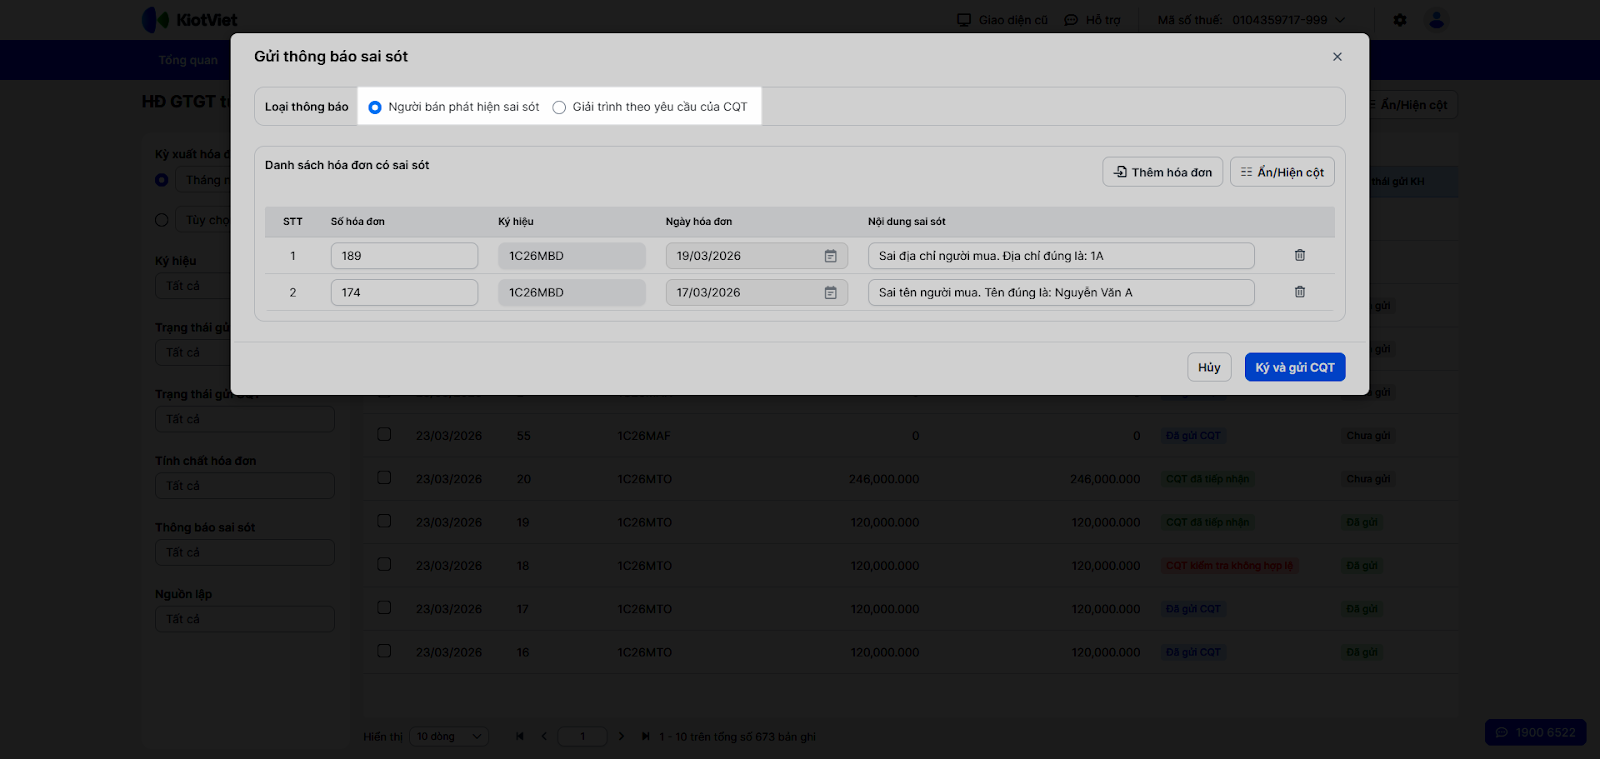This screenshot has height=759, width=1600.
Task: Click the KiotViet logo
Action: pos(190,20)
